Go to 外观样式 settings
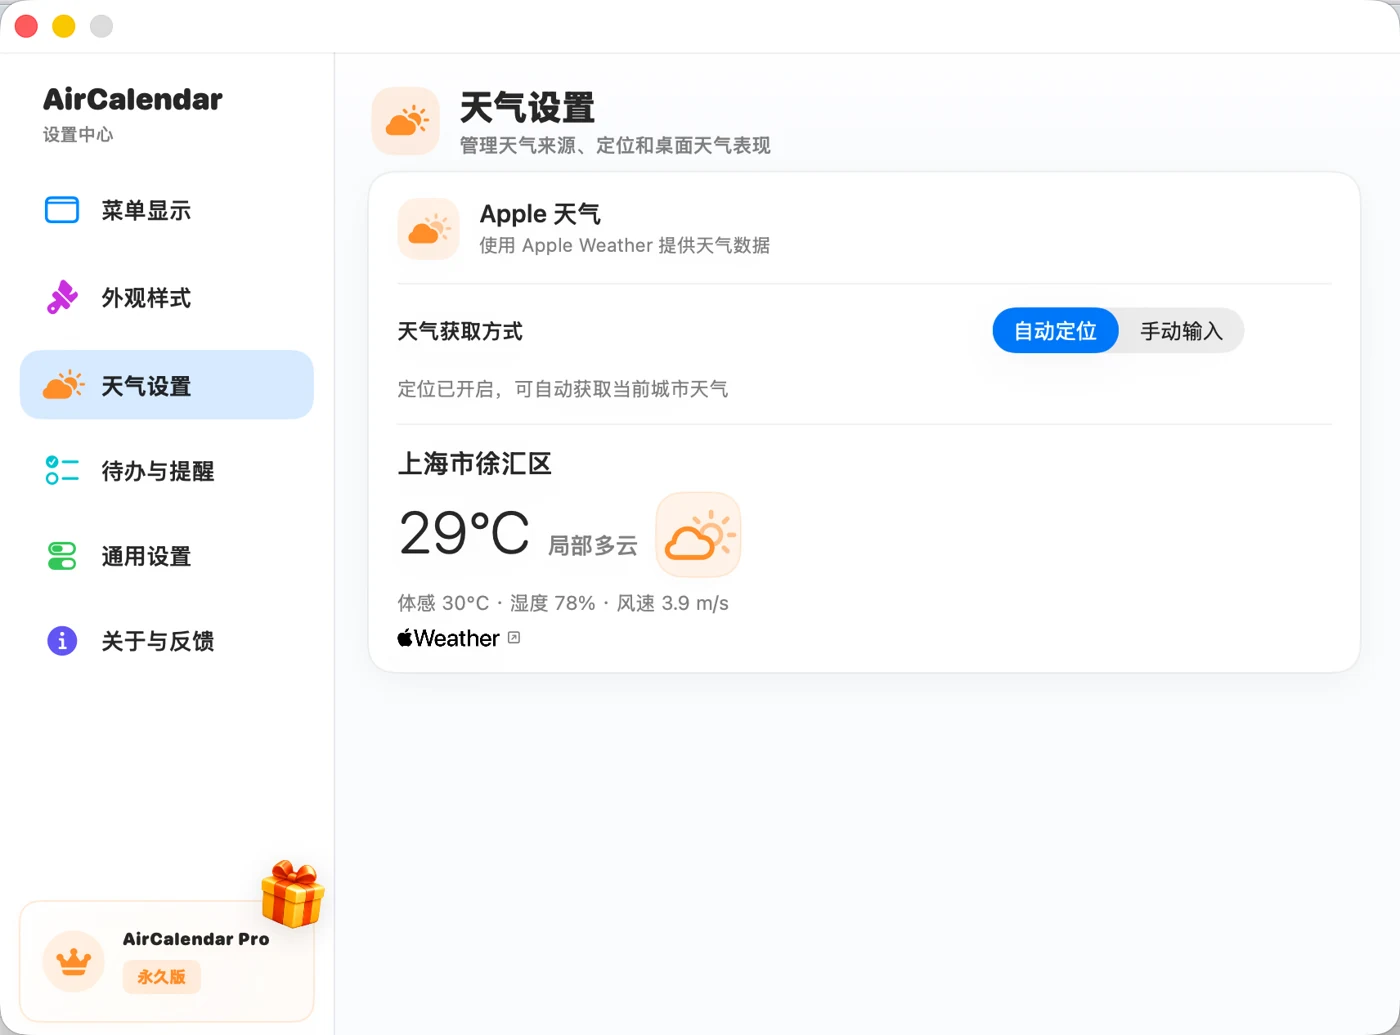Viewport: 1400px width, 1035px height. click(x=167, y=297)
